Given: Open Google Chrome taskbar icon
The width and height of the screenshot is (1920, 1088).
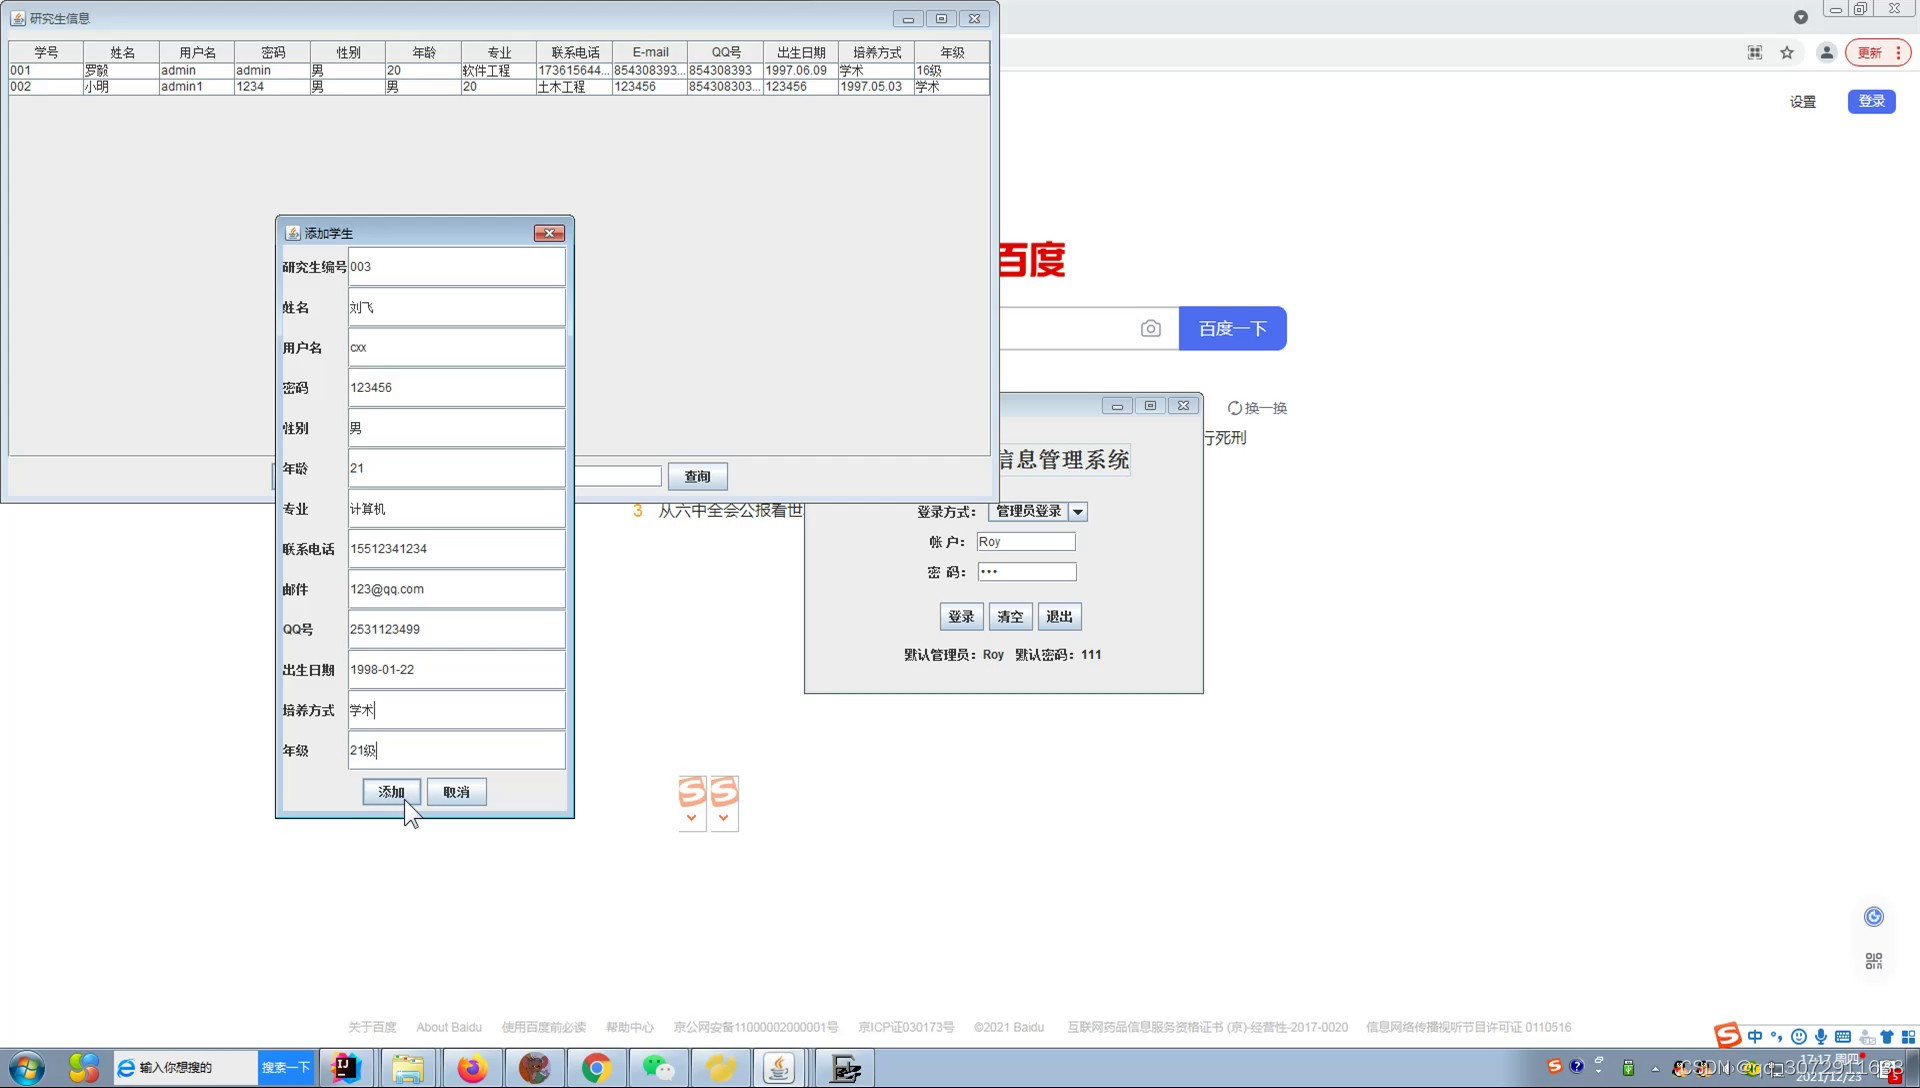Looking at the screenshot, I should (596, 1068).
